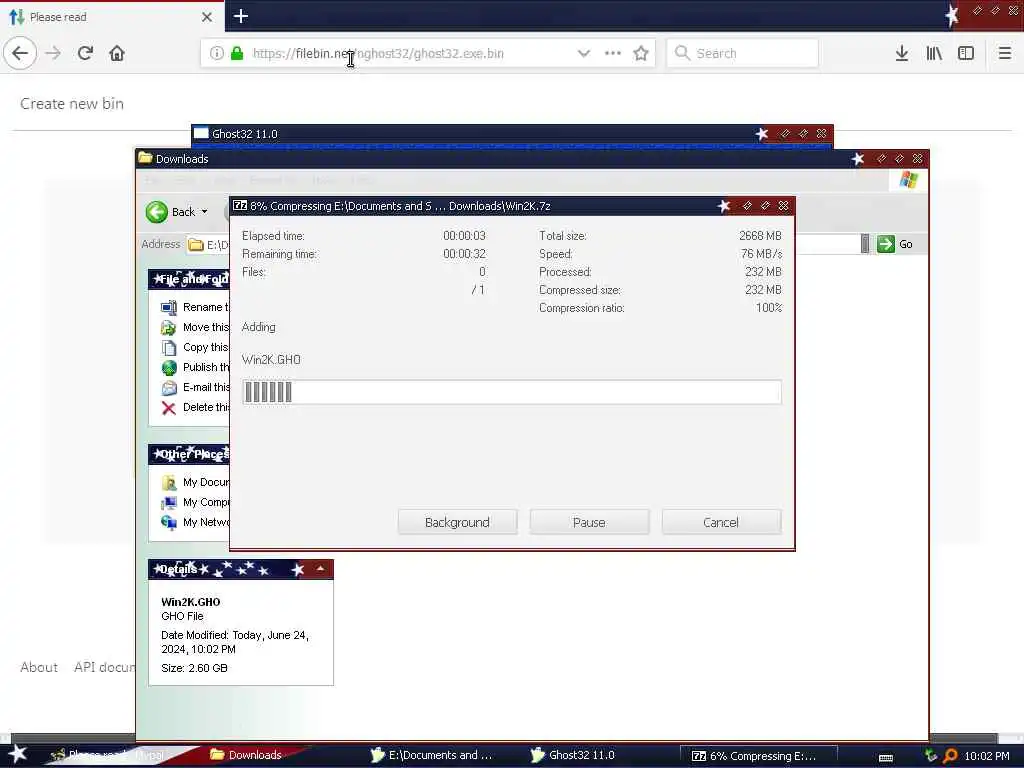Viewport: 1024px width, 768px height.
Task: Open Firefox home page
Action: [117, 54]
